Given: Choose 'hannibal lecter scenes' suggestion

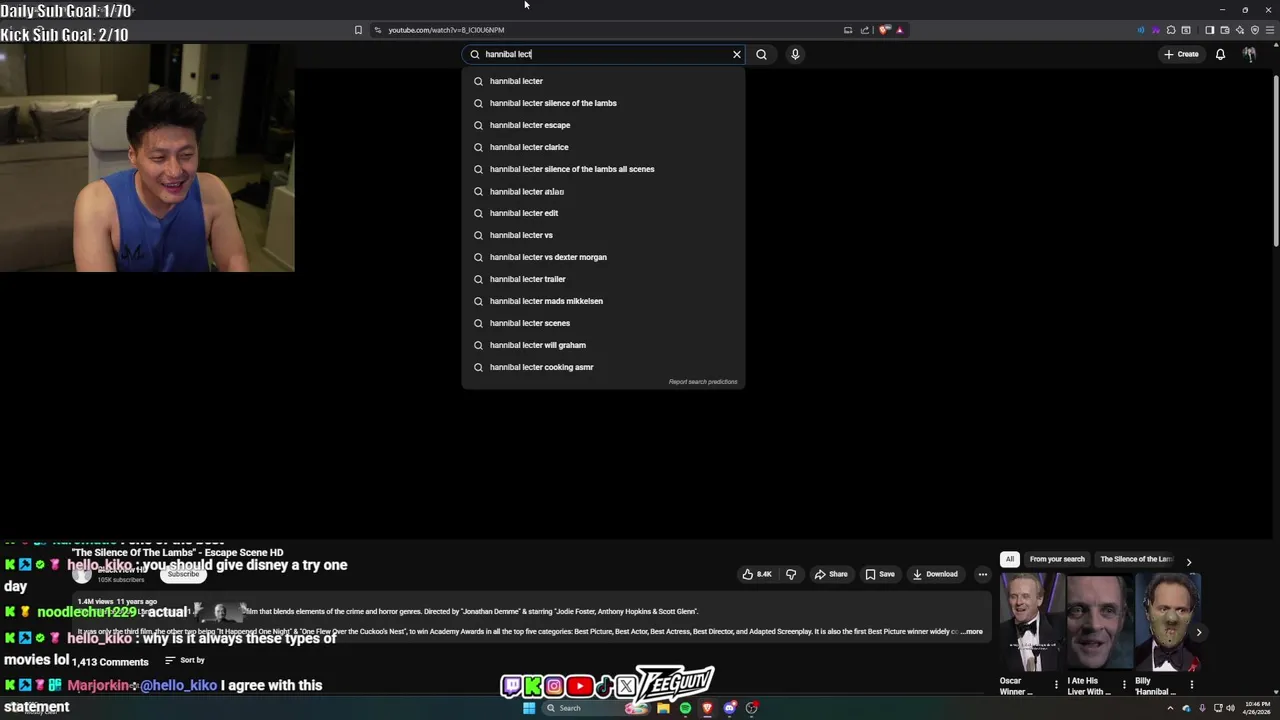Looking at the screenshot, I should tap(603, 323).
